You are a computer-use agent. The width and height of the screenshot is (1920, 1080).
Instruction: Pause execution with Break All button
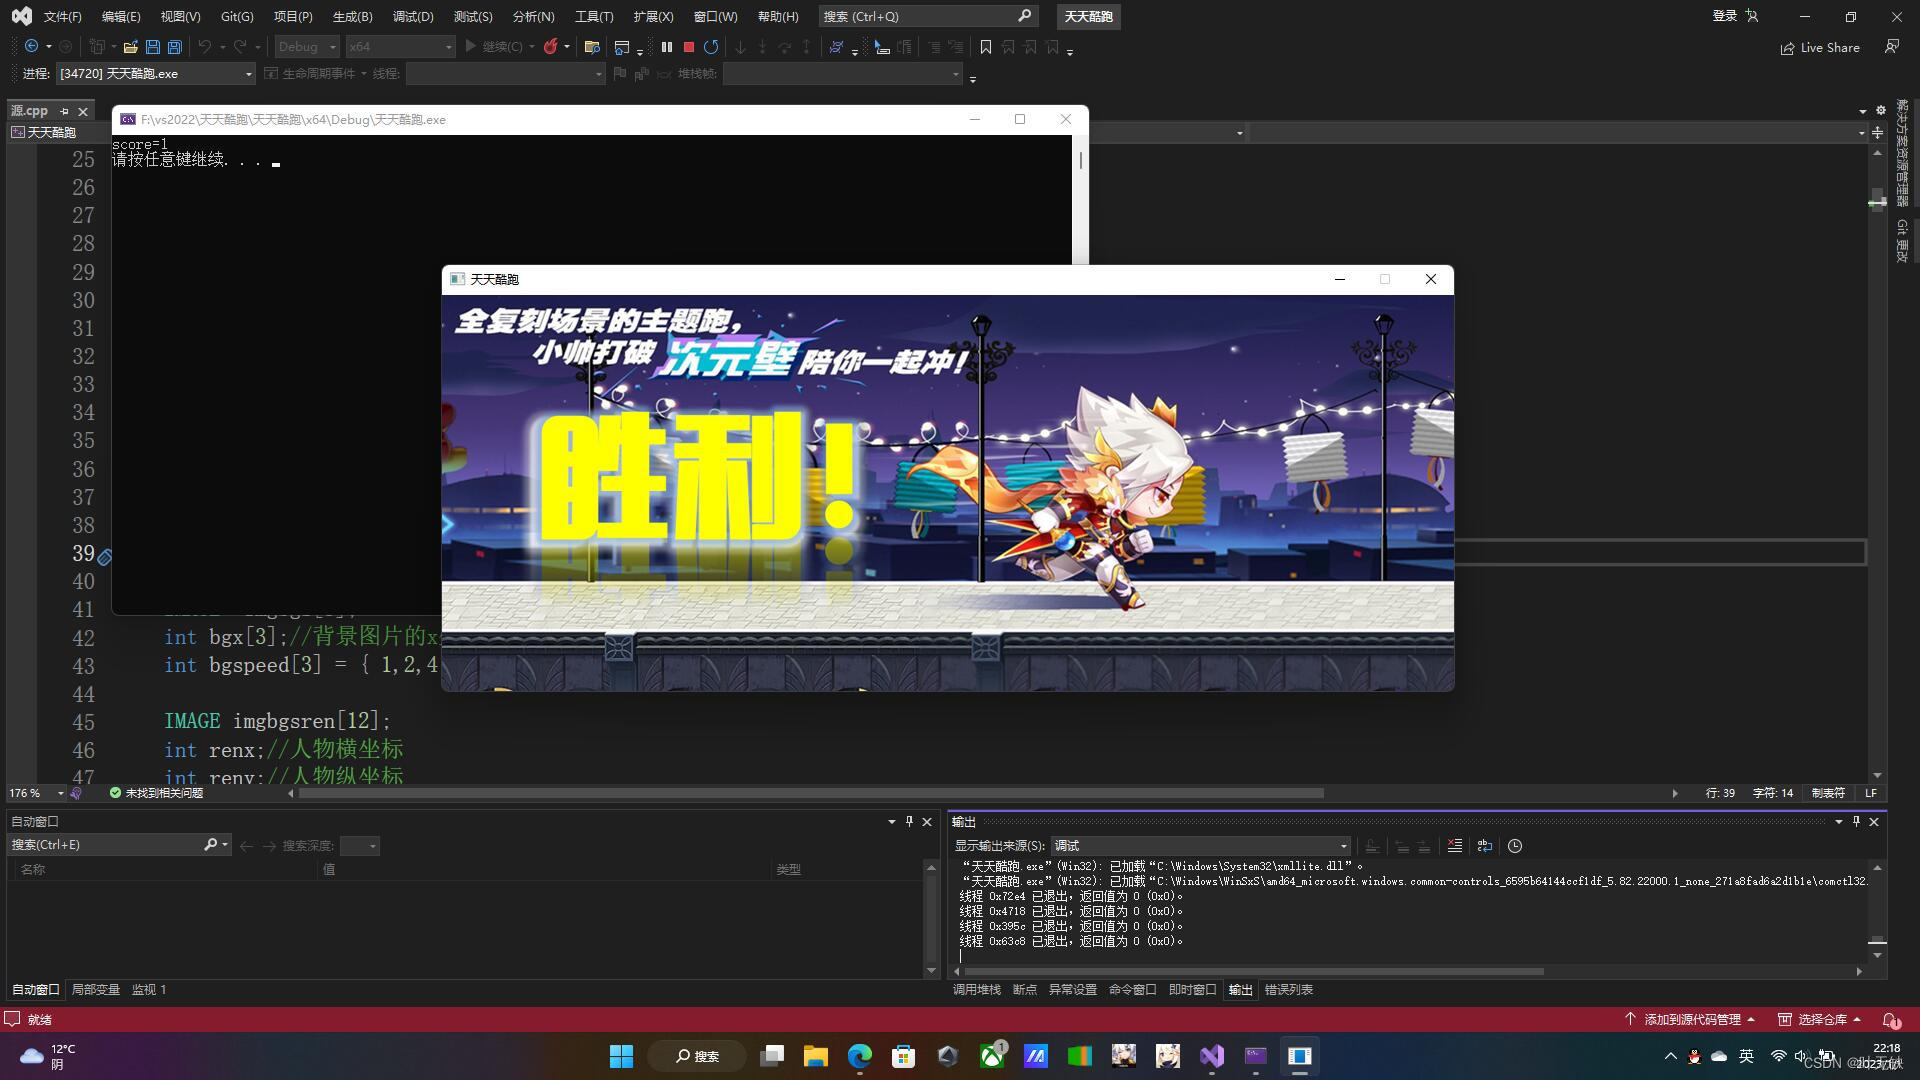667,47
